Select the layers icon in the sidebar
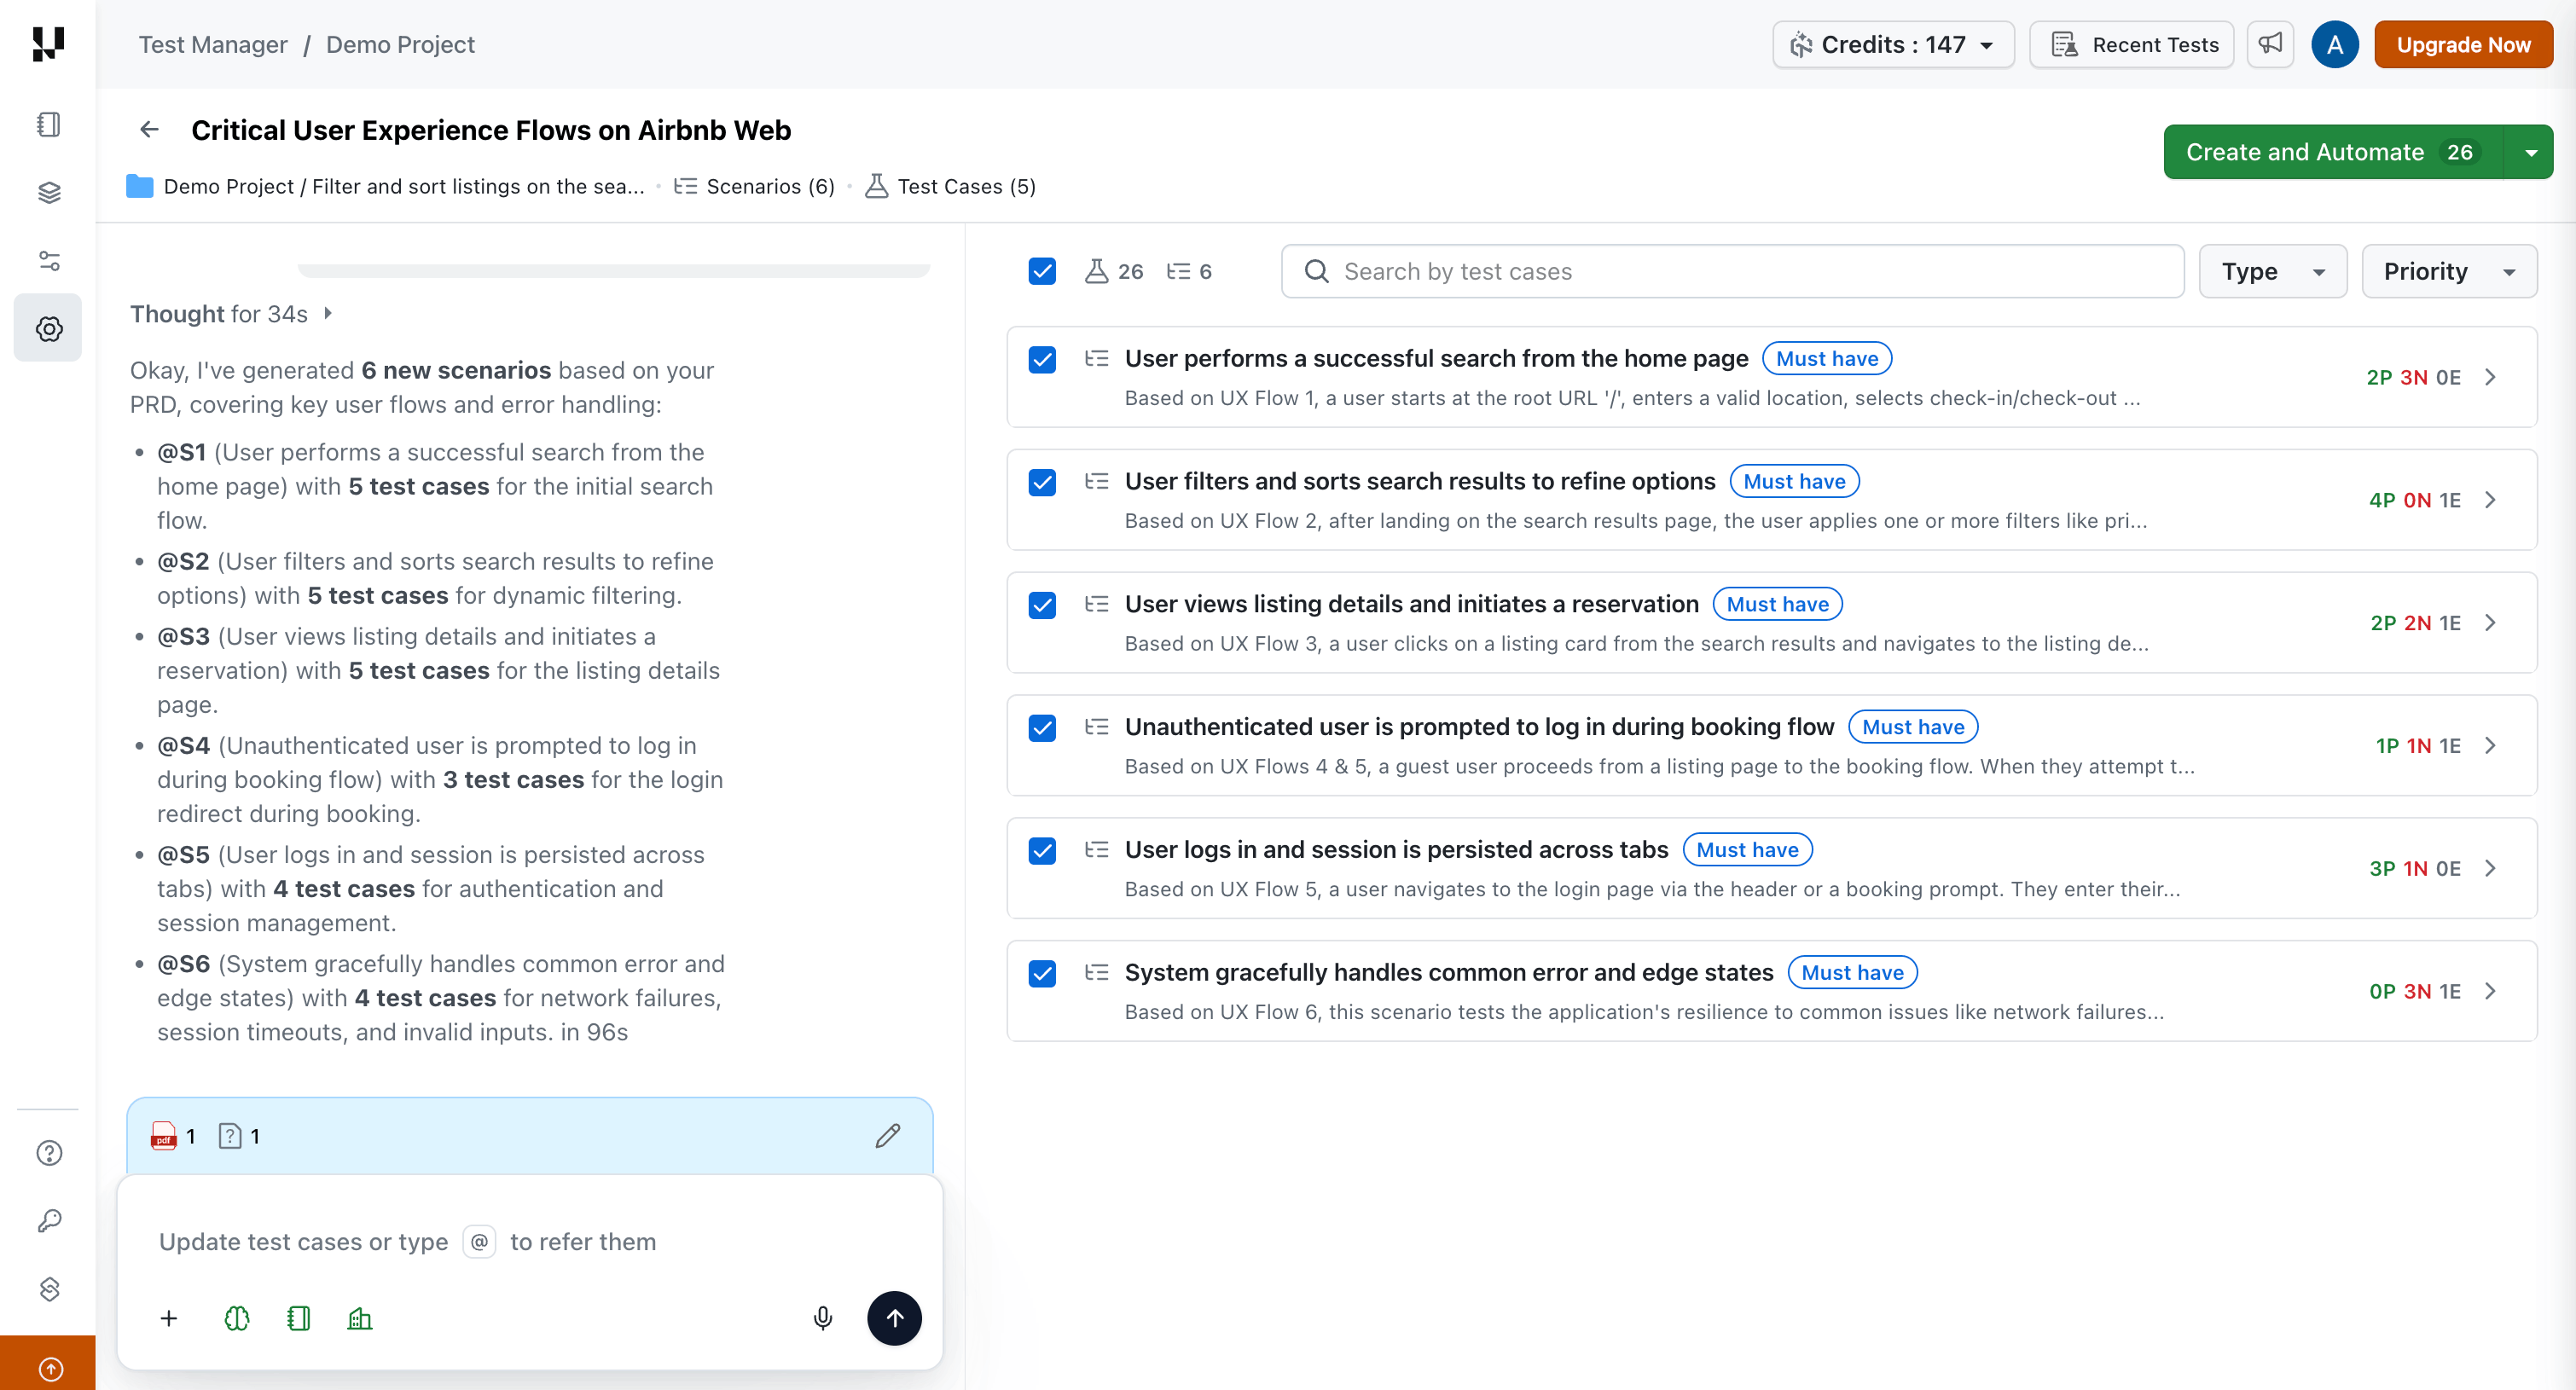Screen dimensions: 2576x1390 (48, 192)
